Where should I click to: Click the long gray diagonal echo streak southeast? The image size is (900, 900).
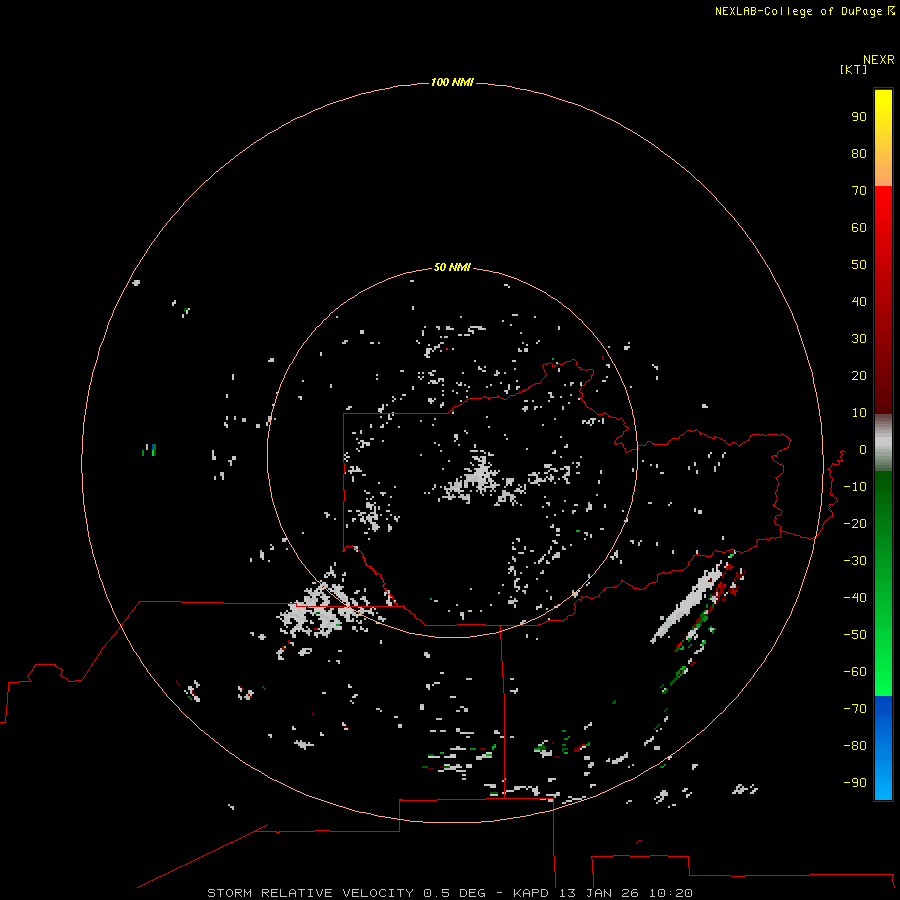[x=686, y=603]
